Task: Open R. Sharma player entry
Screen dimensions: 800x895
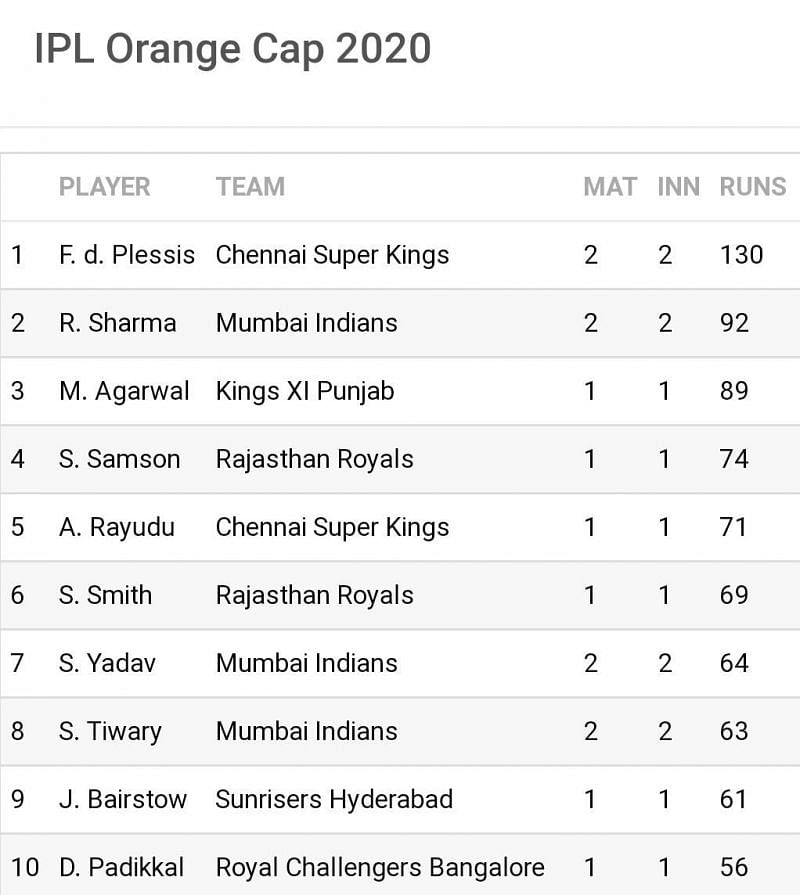Action: [117, 323]
